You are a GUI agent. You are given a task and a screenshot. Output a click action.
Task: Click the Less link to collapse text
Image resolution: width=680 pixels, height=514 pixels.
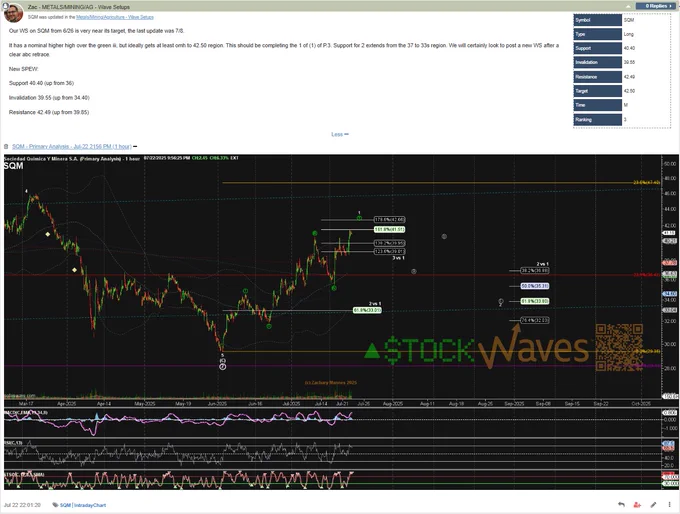point(340,134)
